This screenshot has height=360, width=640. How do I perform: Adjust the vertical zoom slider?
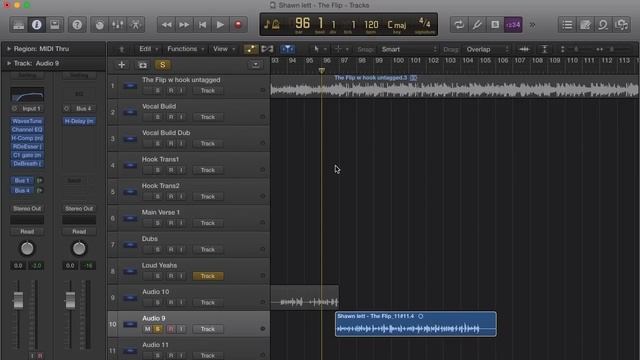[x=576, y=49]
